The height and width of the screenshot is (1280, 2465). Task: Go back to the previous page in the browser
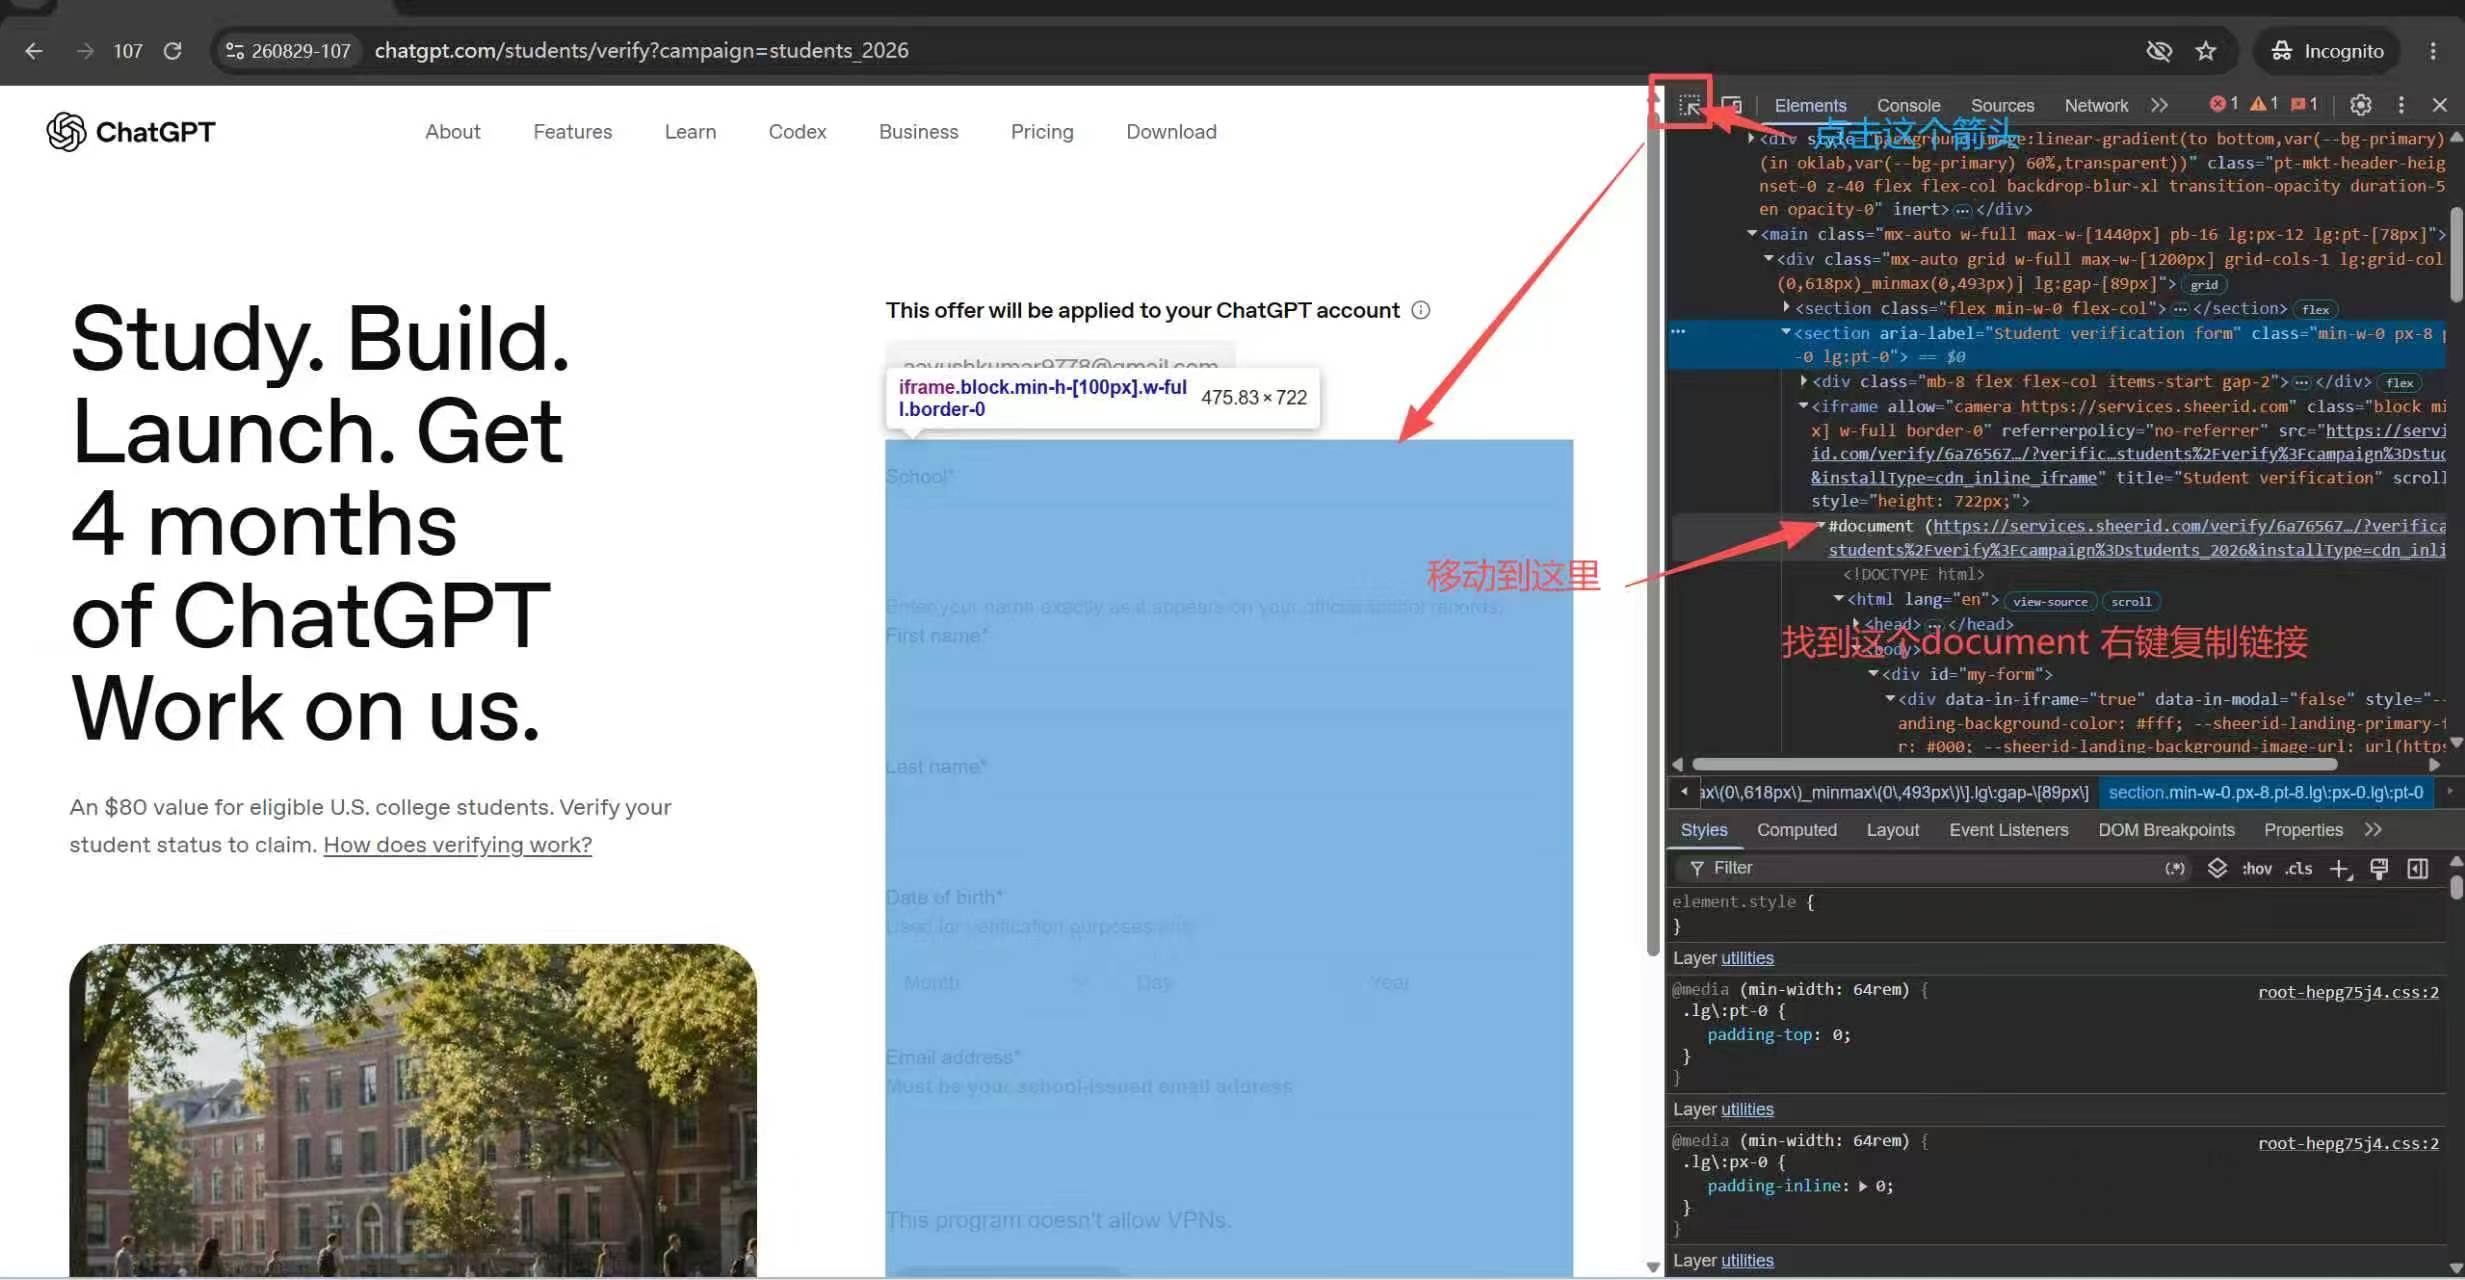click(x=34, y=50)
